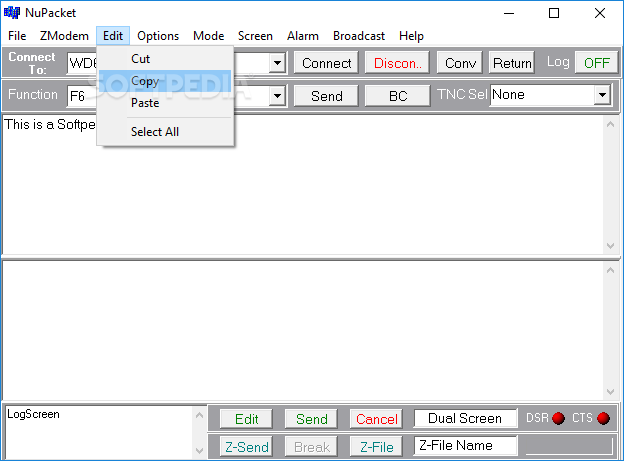
Task: Expand the Function dropdown arrow
Action: click(x=277, y=96)
